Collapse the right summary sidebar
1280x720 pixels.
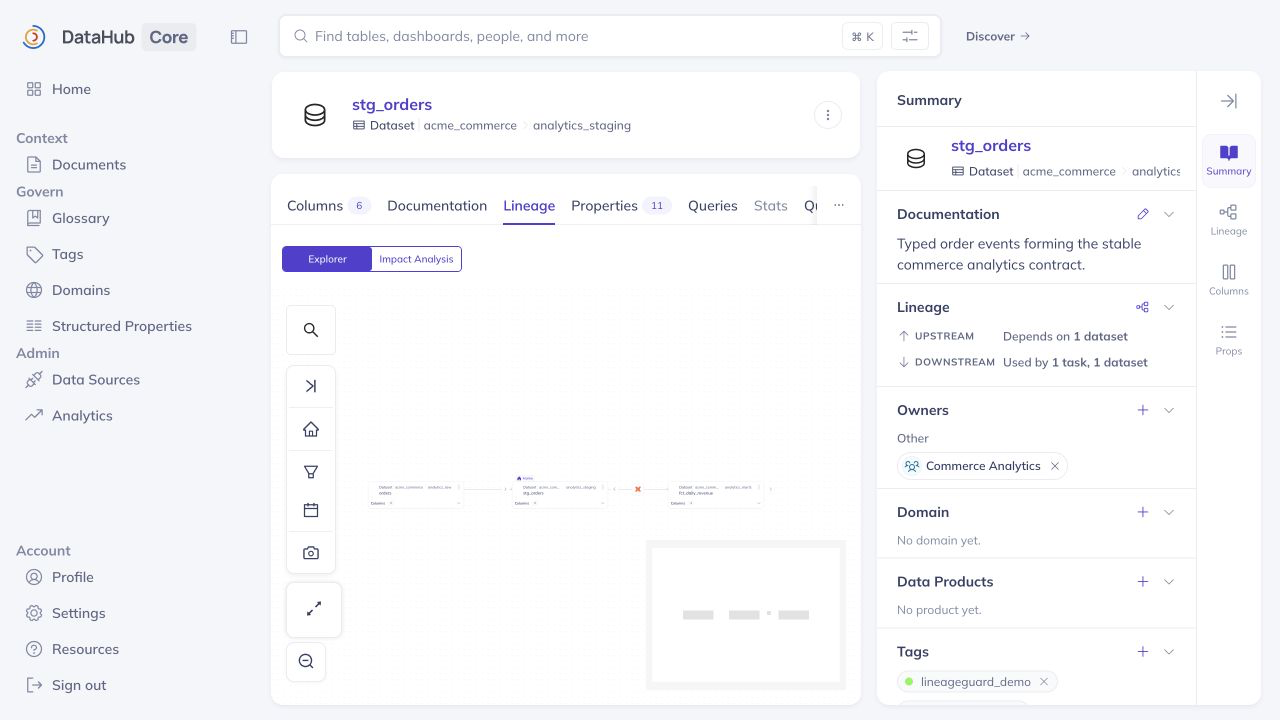point(1229,101)
